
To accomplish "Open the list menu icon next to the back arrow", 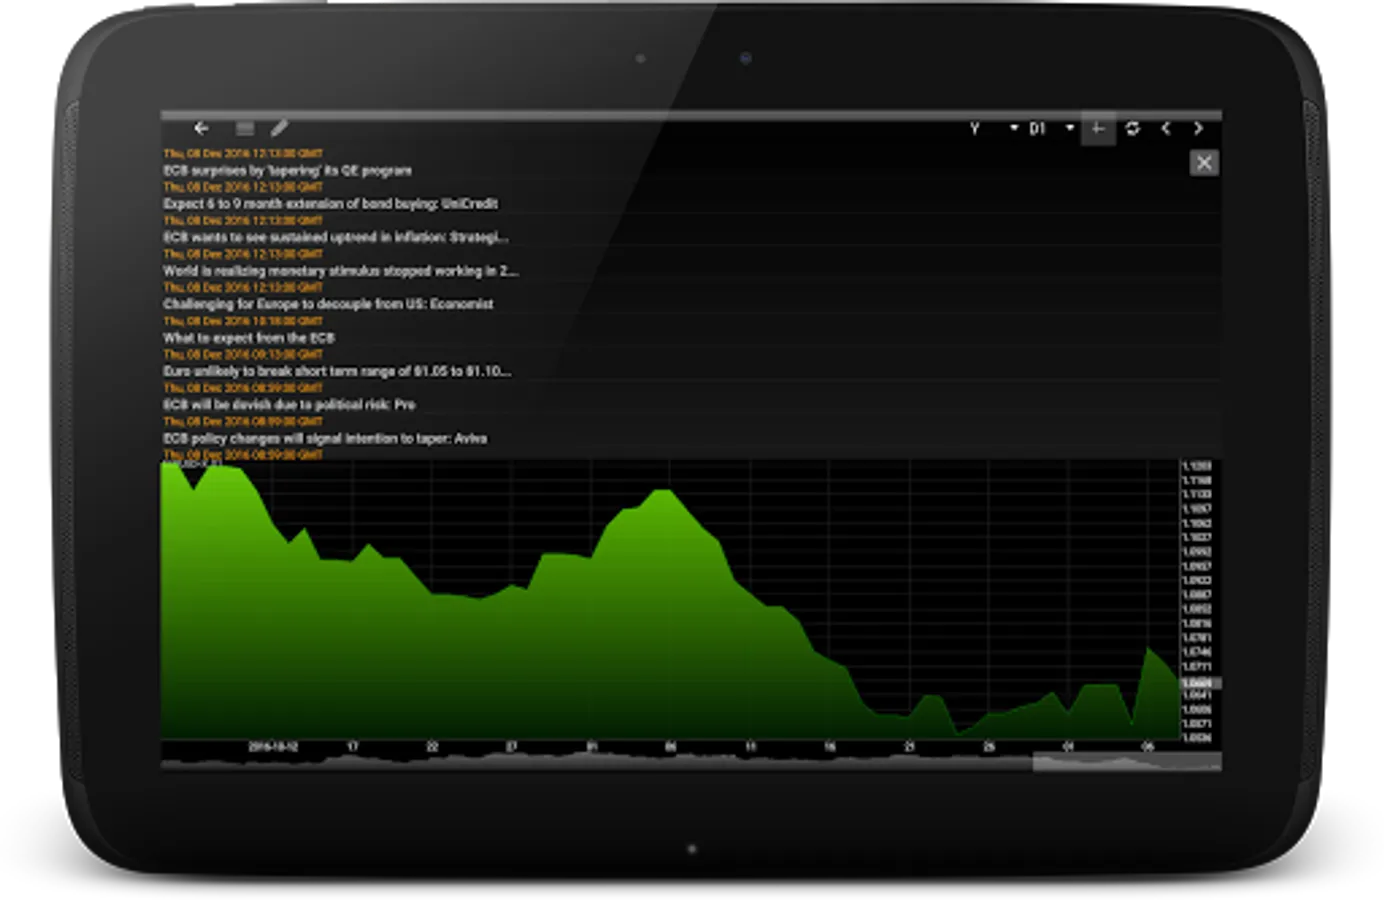I will [244, 128].
